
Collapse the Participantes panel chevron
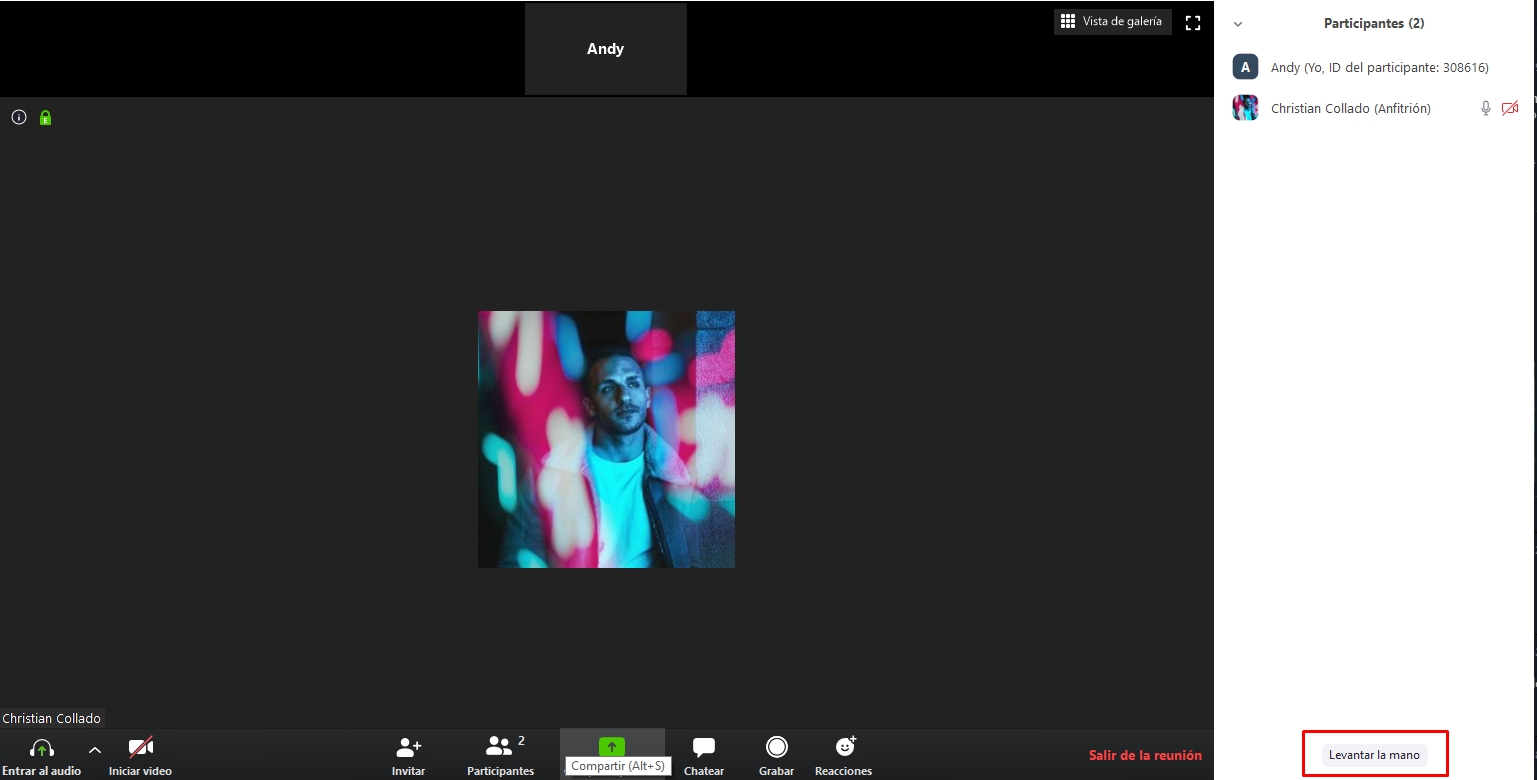coord(1238,23)
